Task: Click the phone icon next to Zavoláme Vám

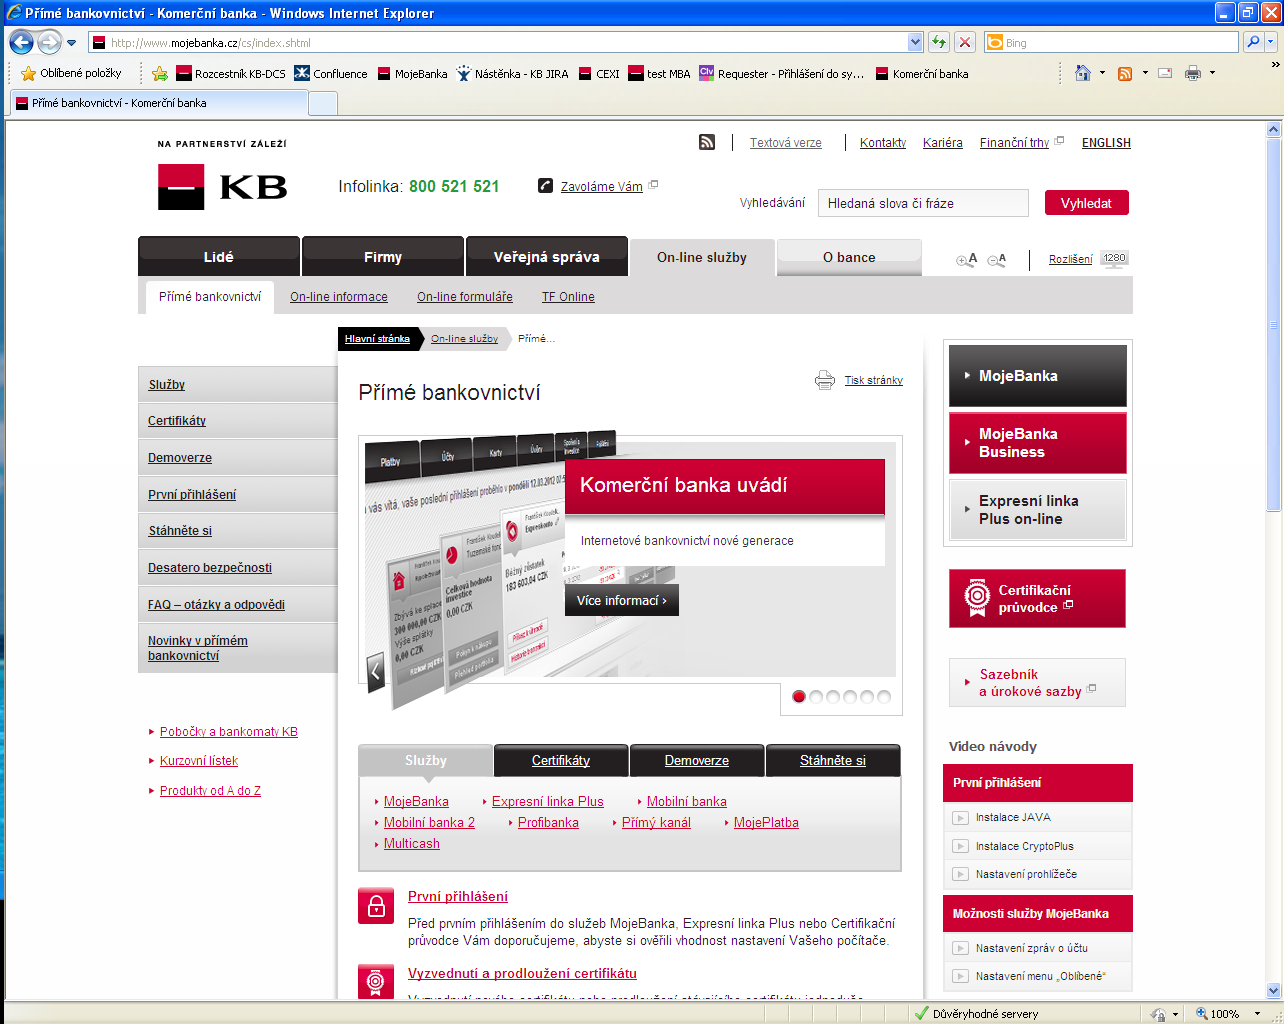Action: pos(545,185)
